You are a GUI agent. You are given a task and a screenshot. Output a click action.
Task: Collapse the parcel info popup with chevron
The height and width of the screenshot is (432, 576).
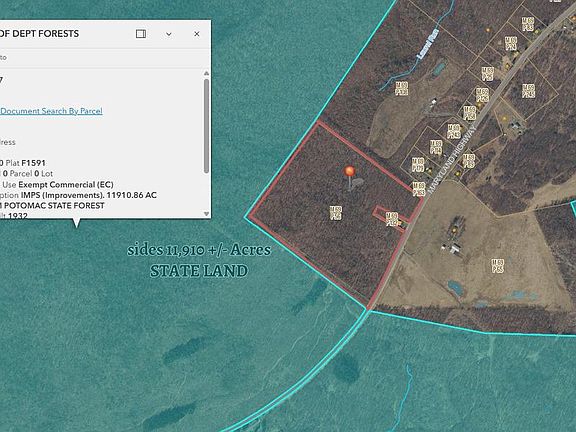tap(169, 34)
